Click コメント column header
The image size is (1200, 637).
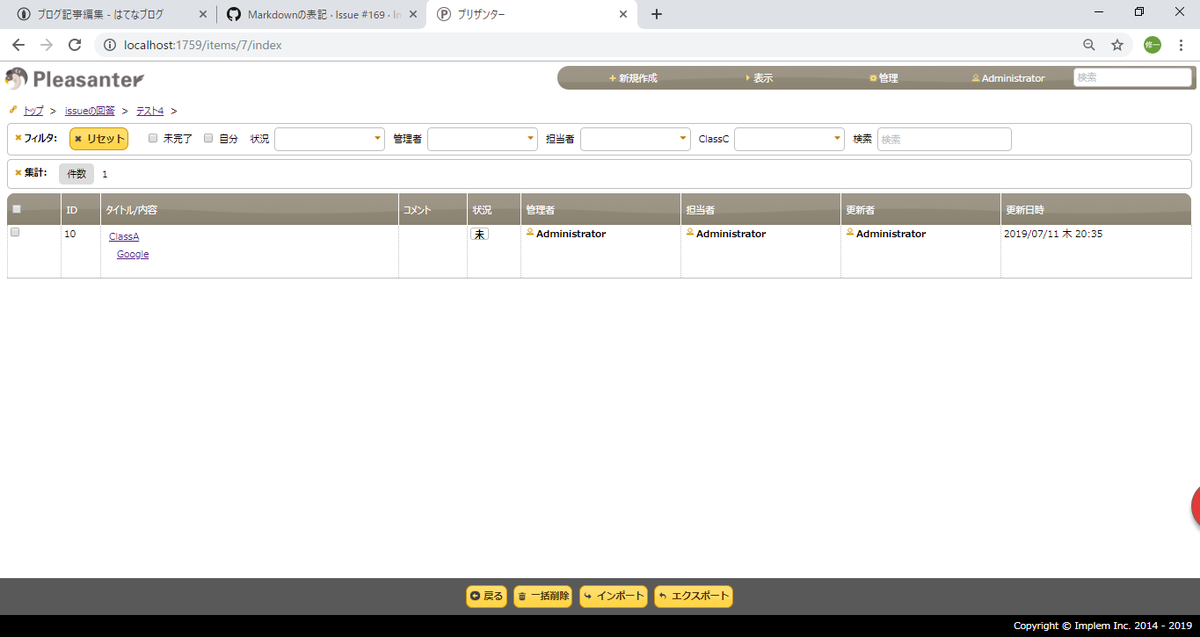click(434, 210)
